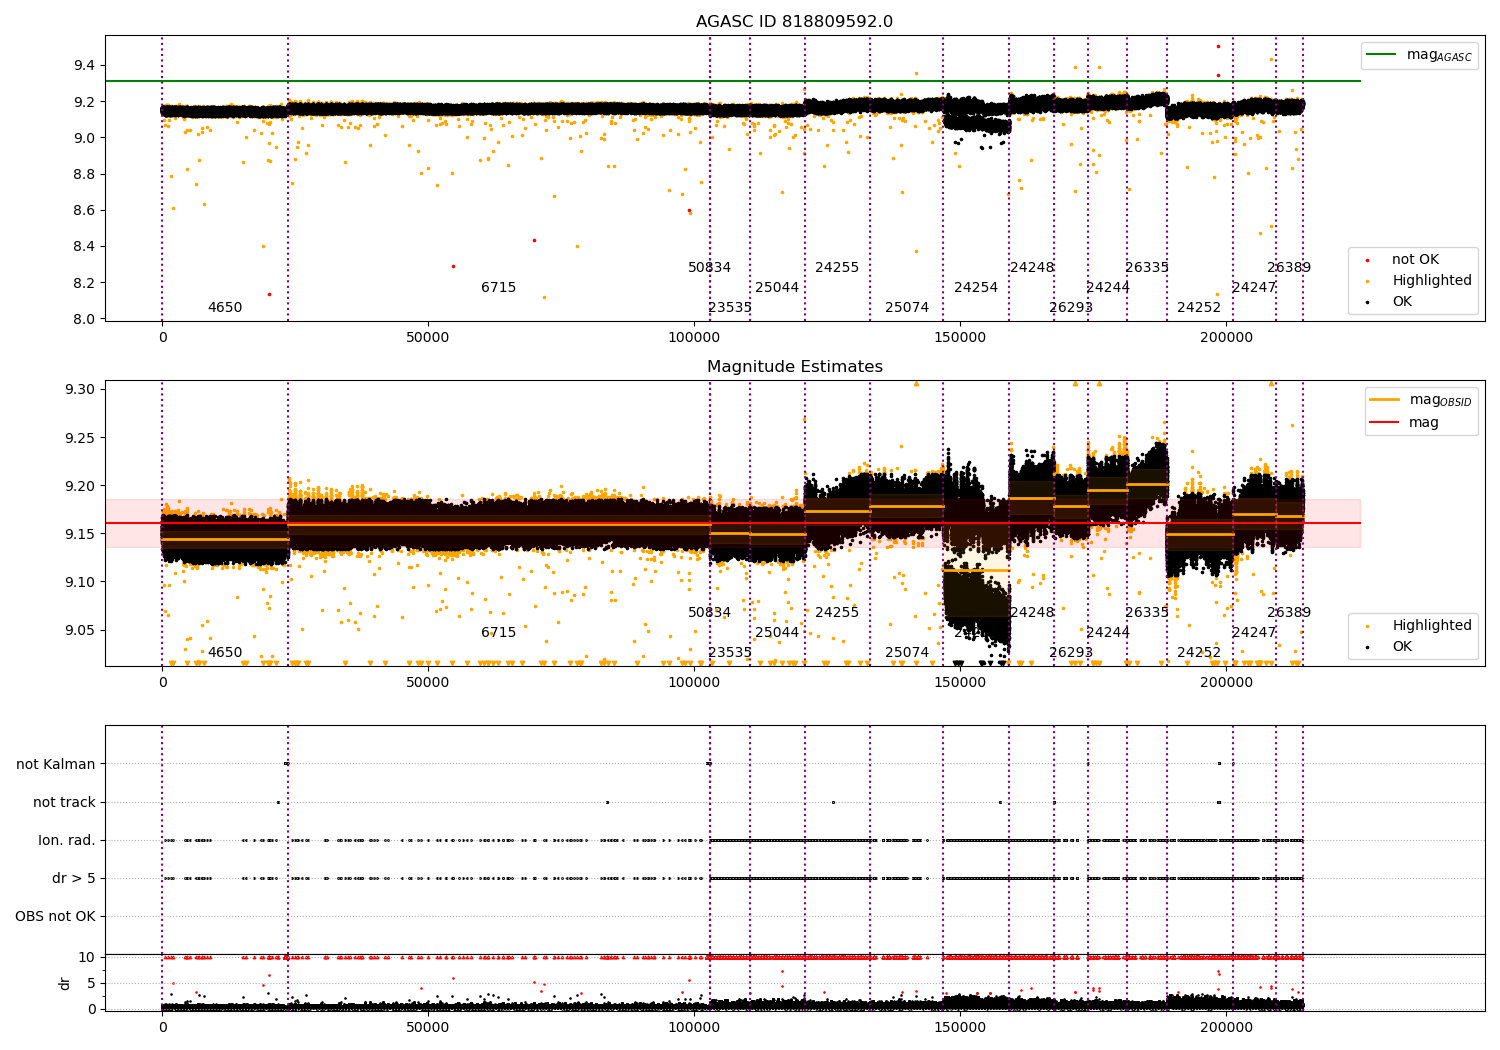Click OBSID label 25044 in the middle plot
The image size is (1500, 1050).
(777, 633)
